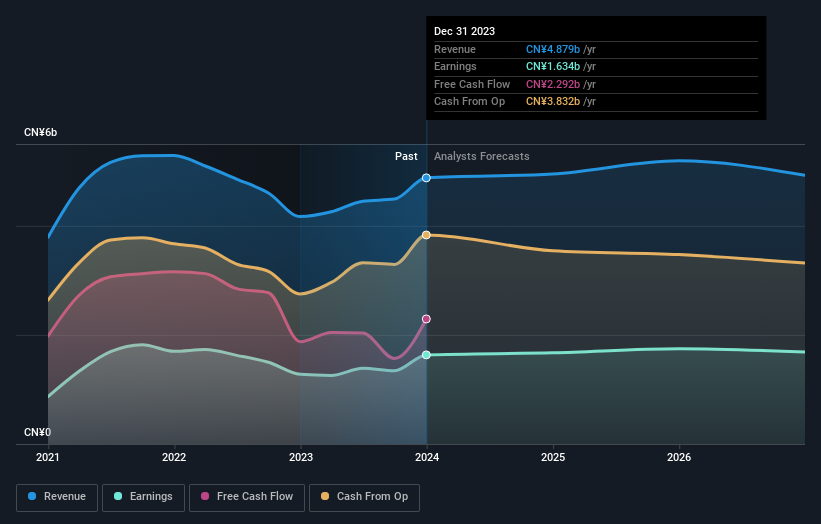Click the CN¥0 y-axis label

click(37, 432)
